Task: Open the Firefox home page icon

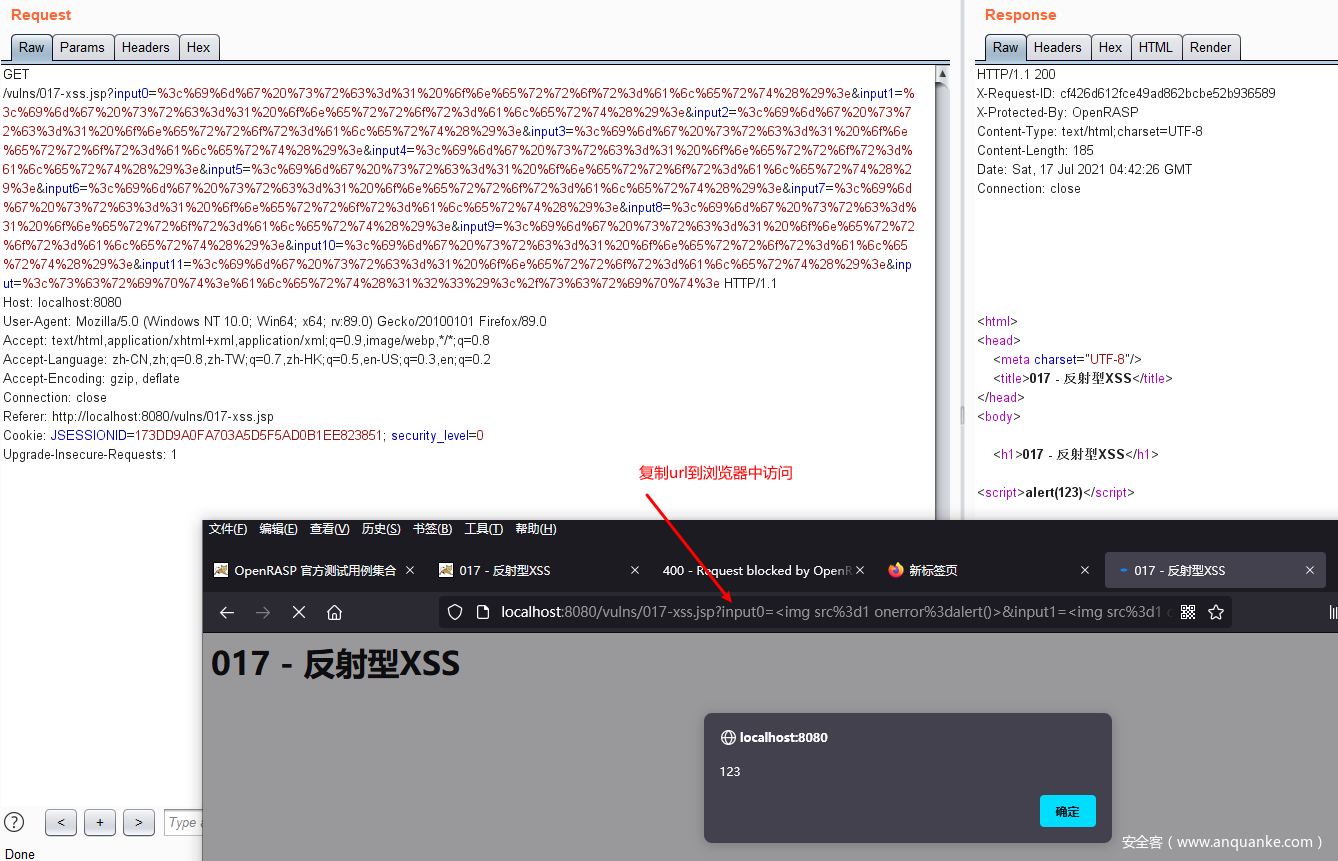Action: [x=335, y=612]
